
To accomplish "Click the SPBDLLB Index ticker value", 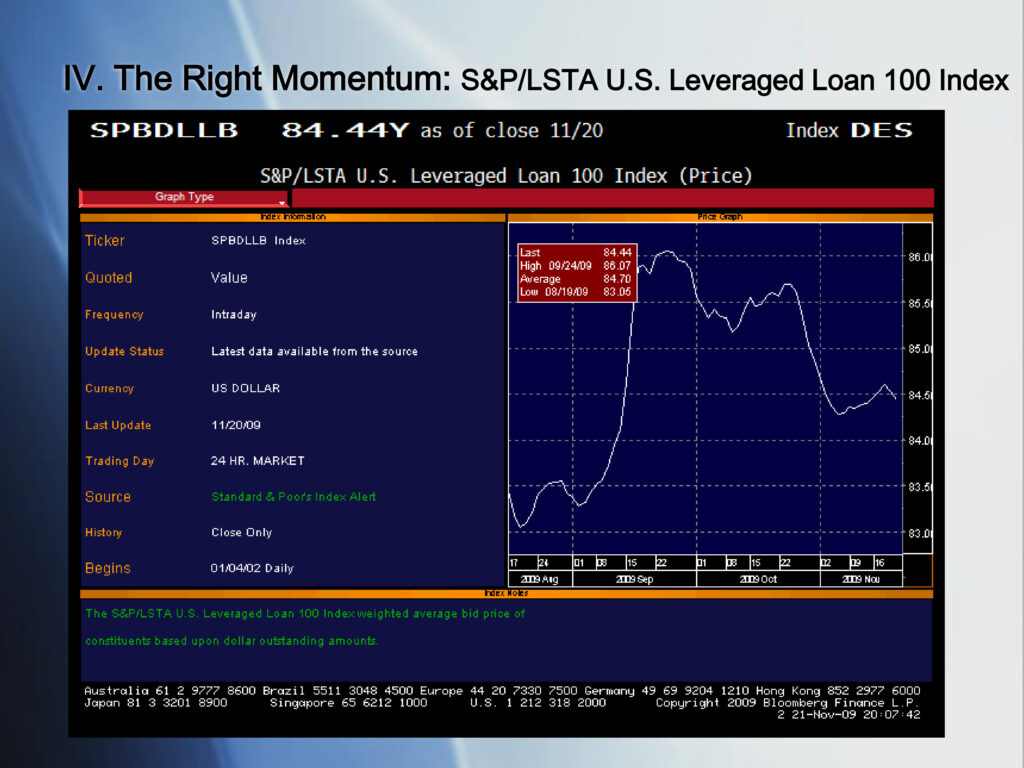I will [258, 241].
